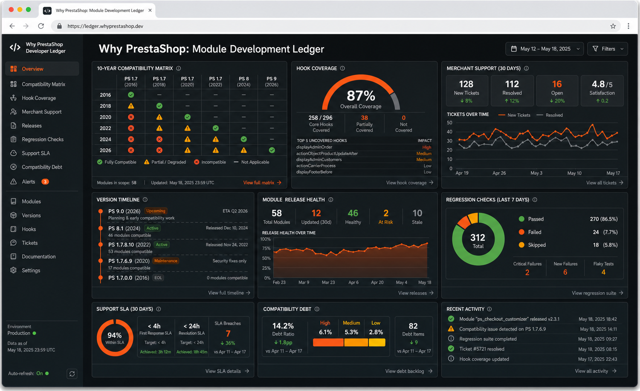The image size is (640, 391).
Task: Open Regression Checks in the sidebar
Action: click(42, 140)
